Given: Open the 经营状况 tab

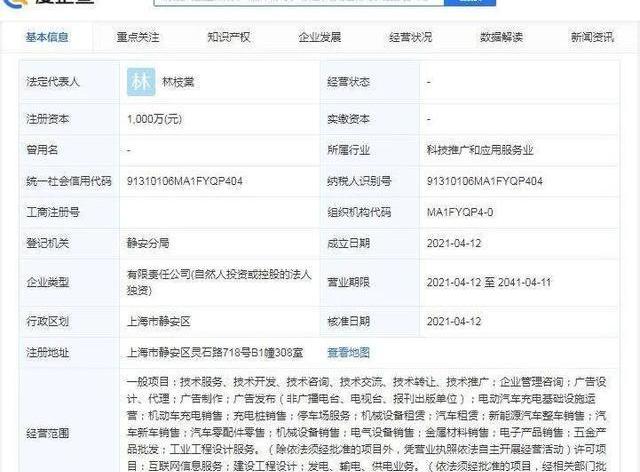Looking at the screenshot, I should tap(410, 37).
